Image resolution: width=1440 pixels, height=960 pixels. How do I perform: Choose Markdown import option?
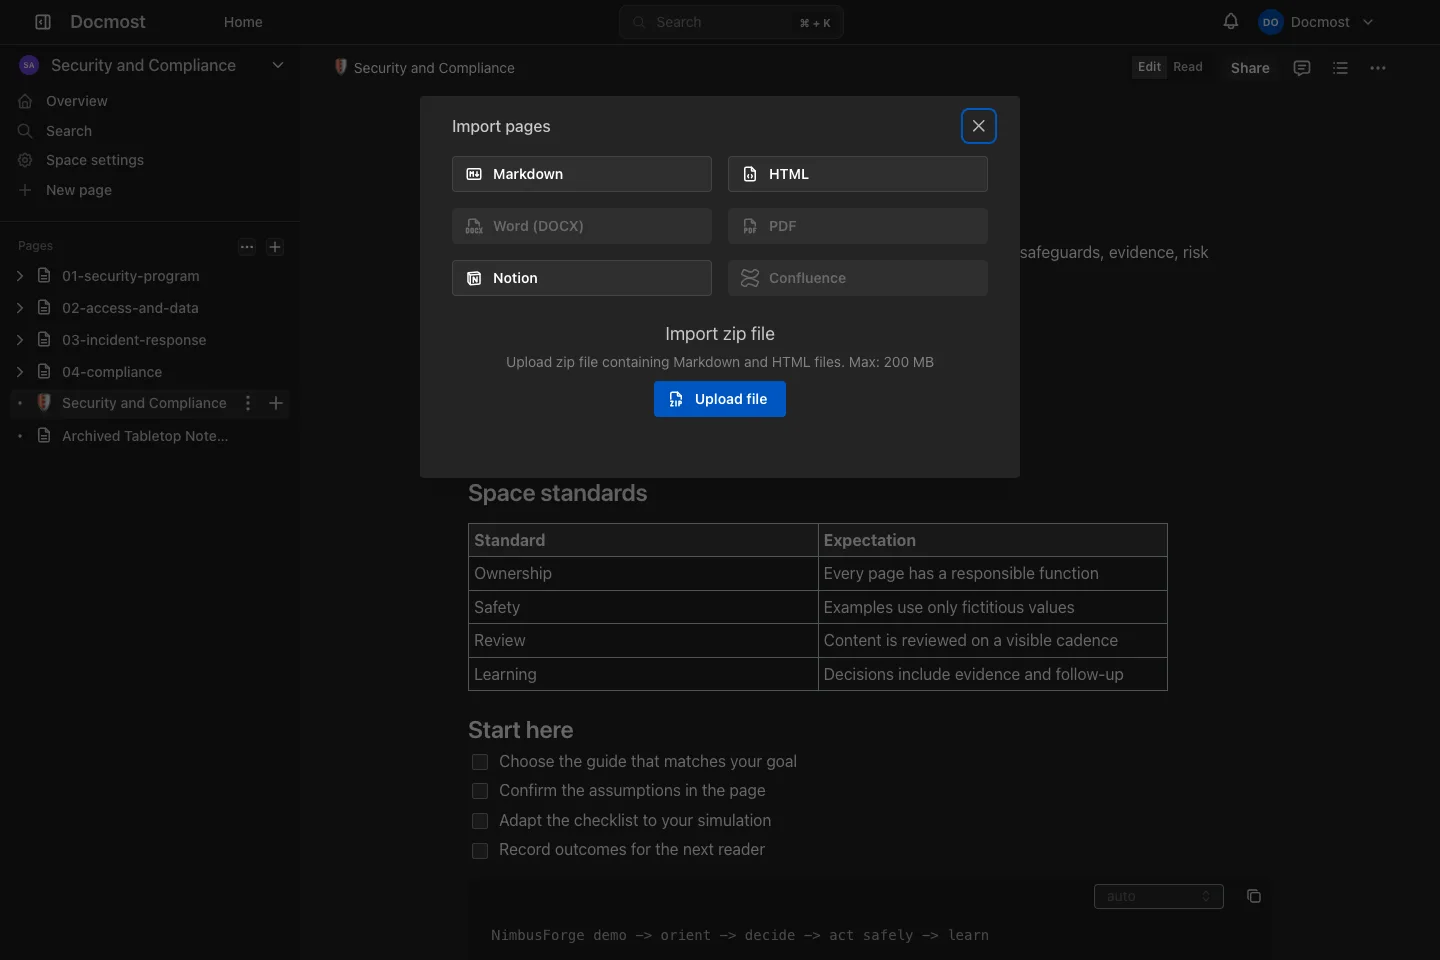[582, 174]
